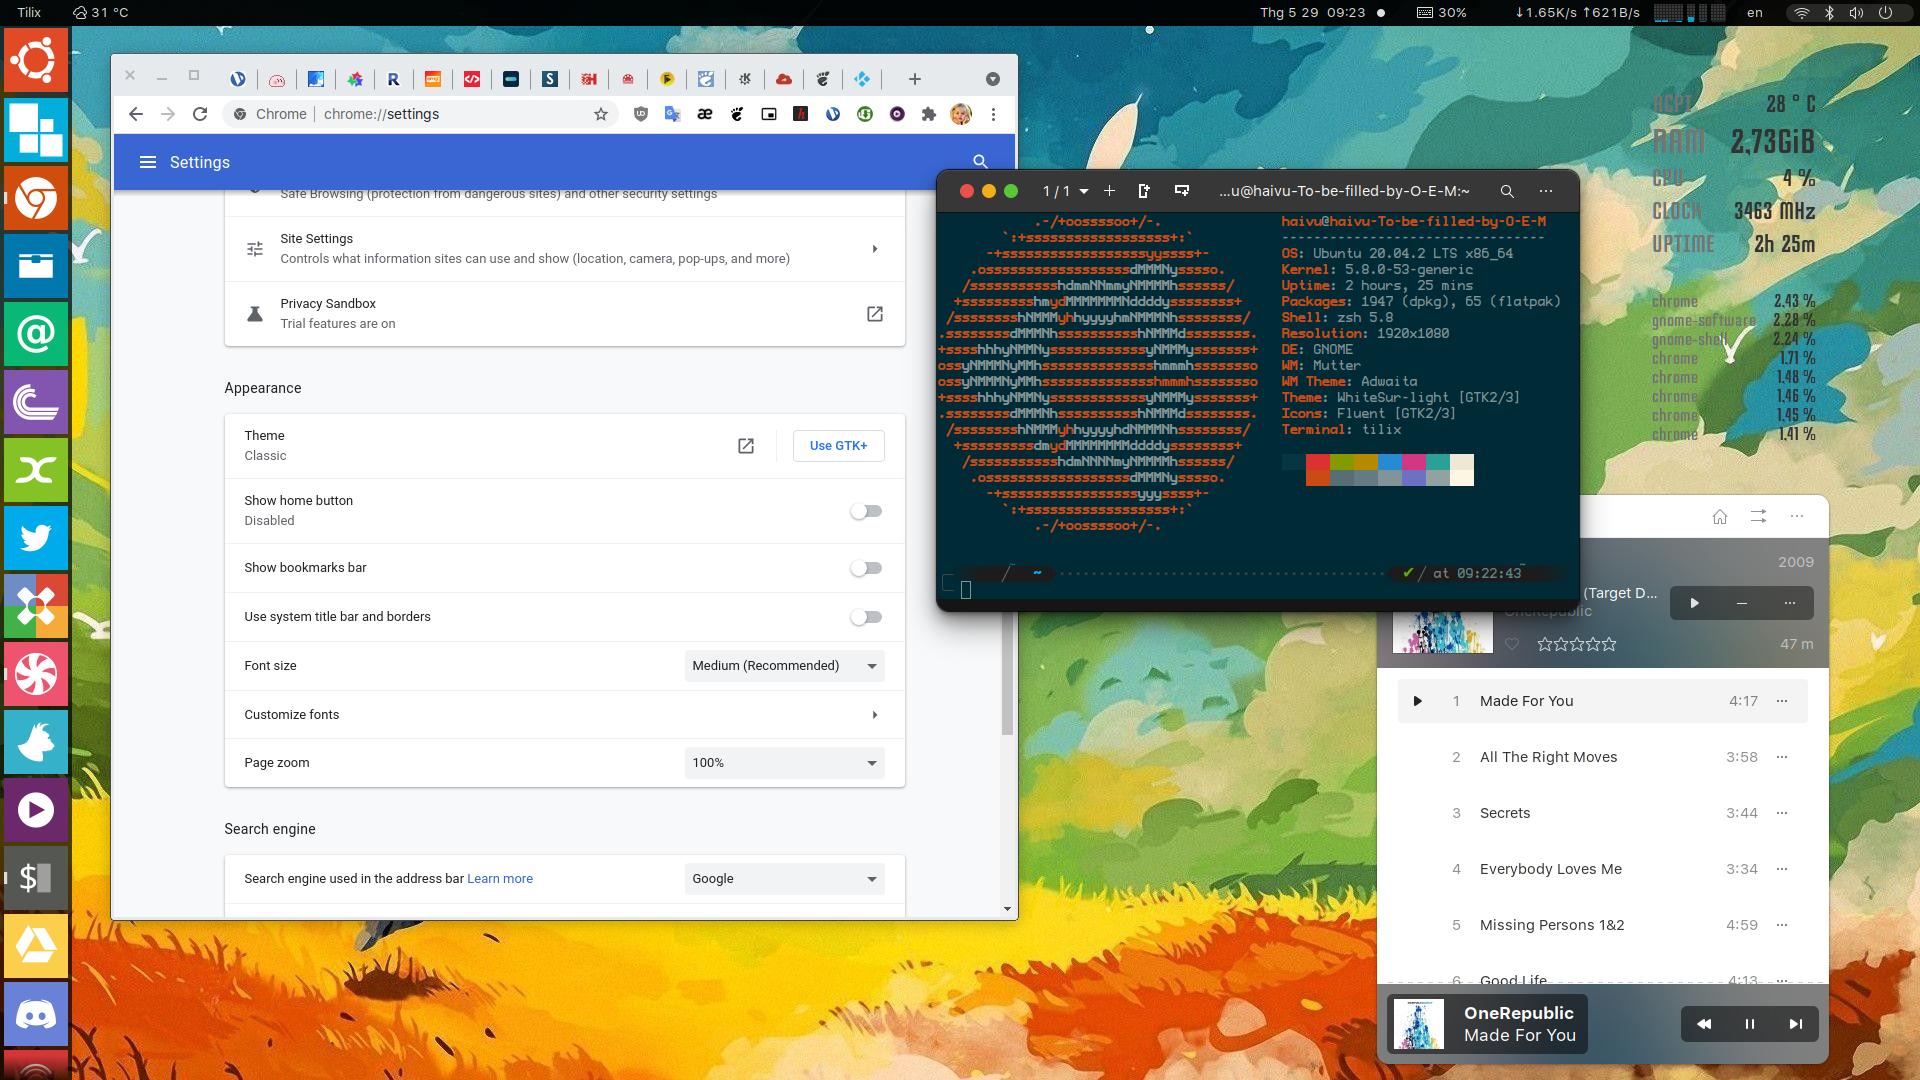Open Chrome from the dock
Image resolution: width=1920 pixels, height=1080 pixels.
tap(36, 198)
